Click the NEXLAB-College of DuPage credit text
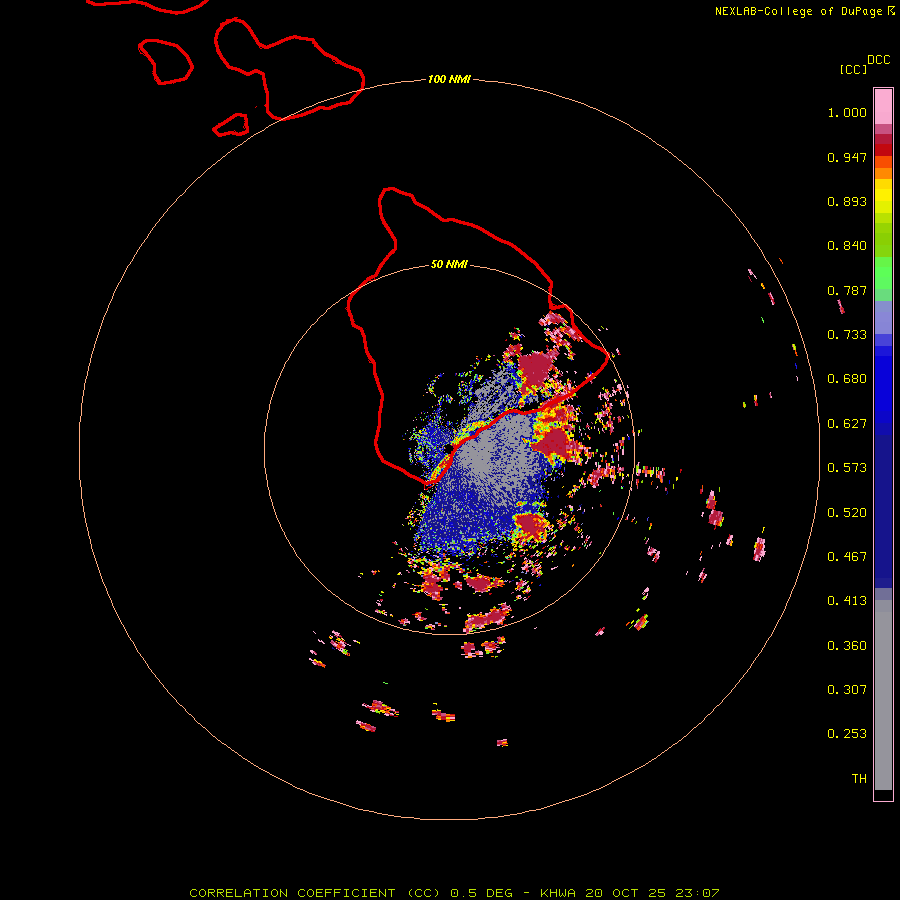900x900 pixels. (x=798, y=11)
